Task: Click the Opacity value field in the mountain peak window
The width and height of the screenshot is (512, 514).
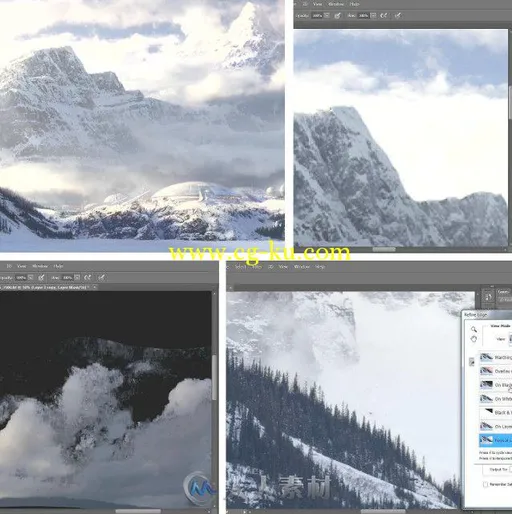Action: [x=317, y=15]
